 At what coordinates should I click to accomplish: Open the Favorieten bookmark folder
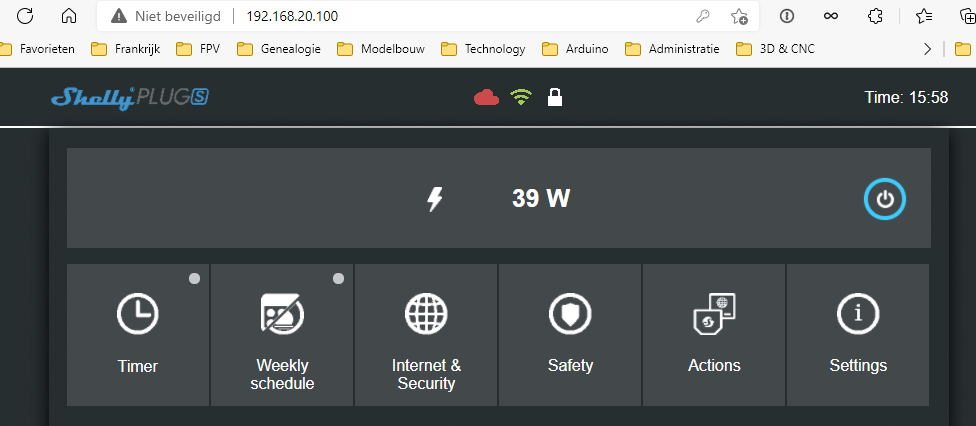(38, 49)
